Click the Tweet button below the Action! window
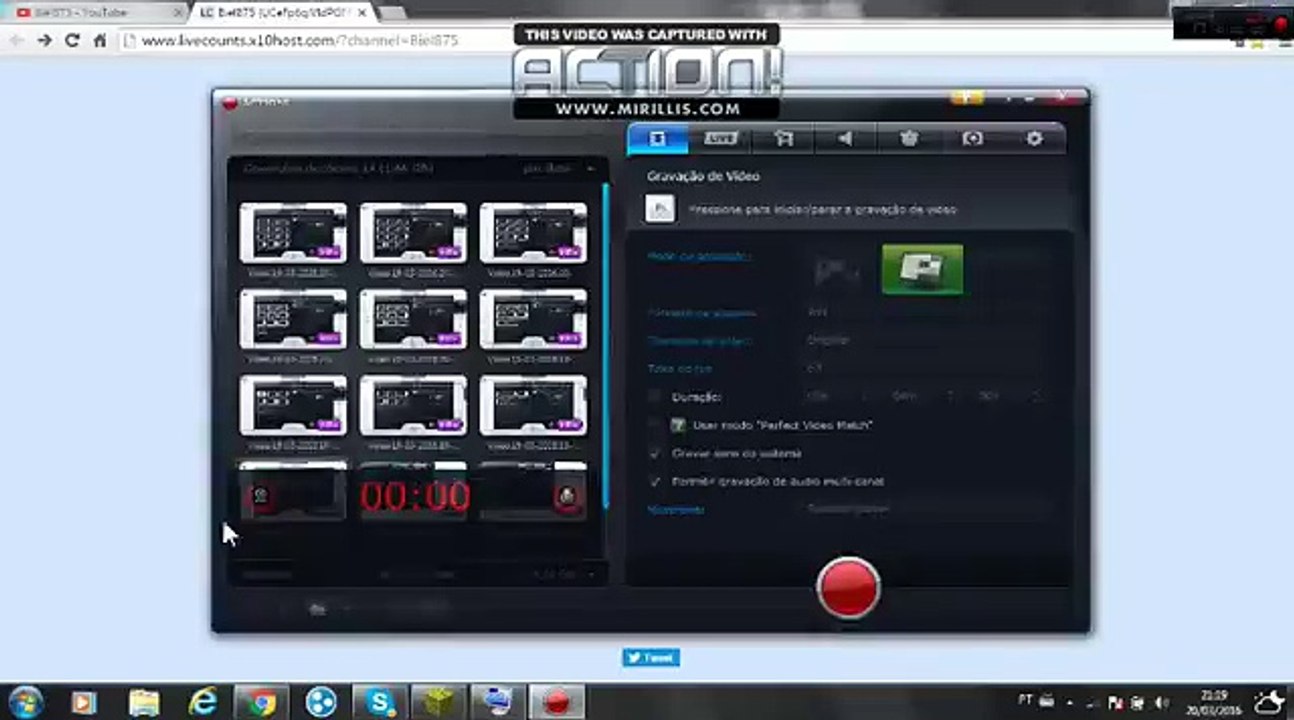Image resolution: width=1294 pixels, height=720 pixels. [651, 658]
